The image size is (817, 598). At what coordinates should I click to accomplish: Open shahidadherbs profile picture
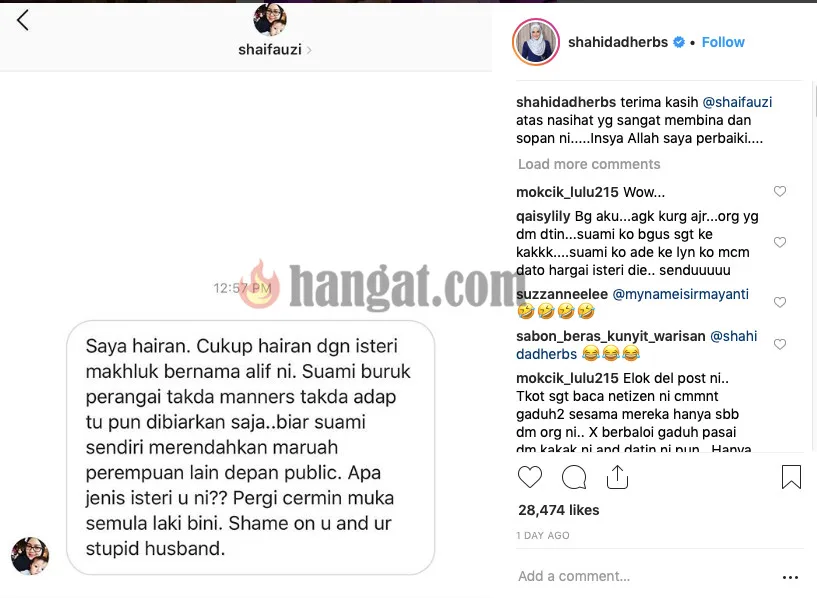536,42
